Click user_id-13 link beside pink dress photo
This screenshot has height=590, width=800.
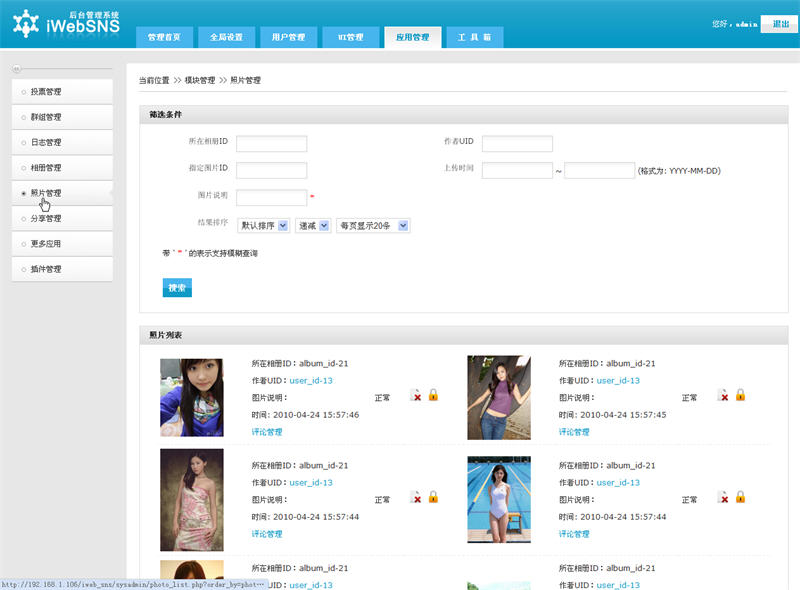pyautogui.click(x=311, y=483)
